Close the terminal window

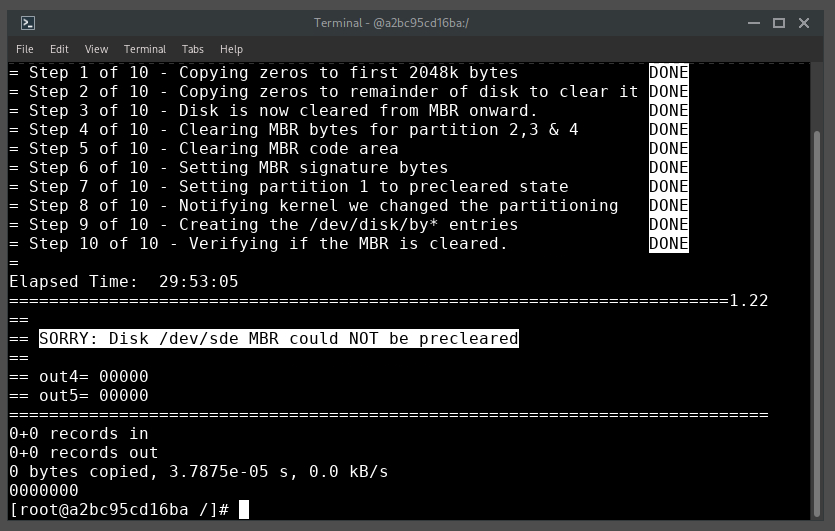(804, 23)
